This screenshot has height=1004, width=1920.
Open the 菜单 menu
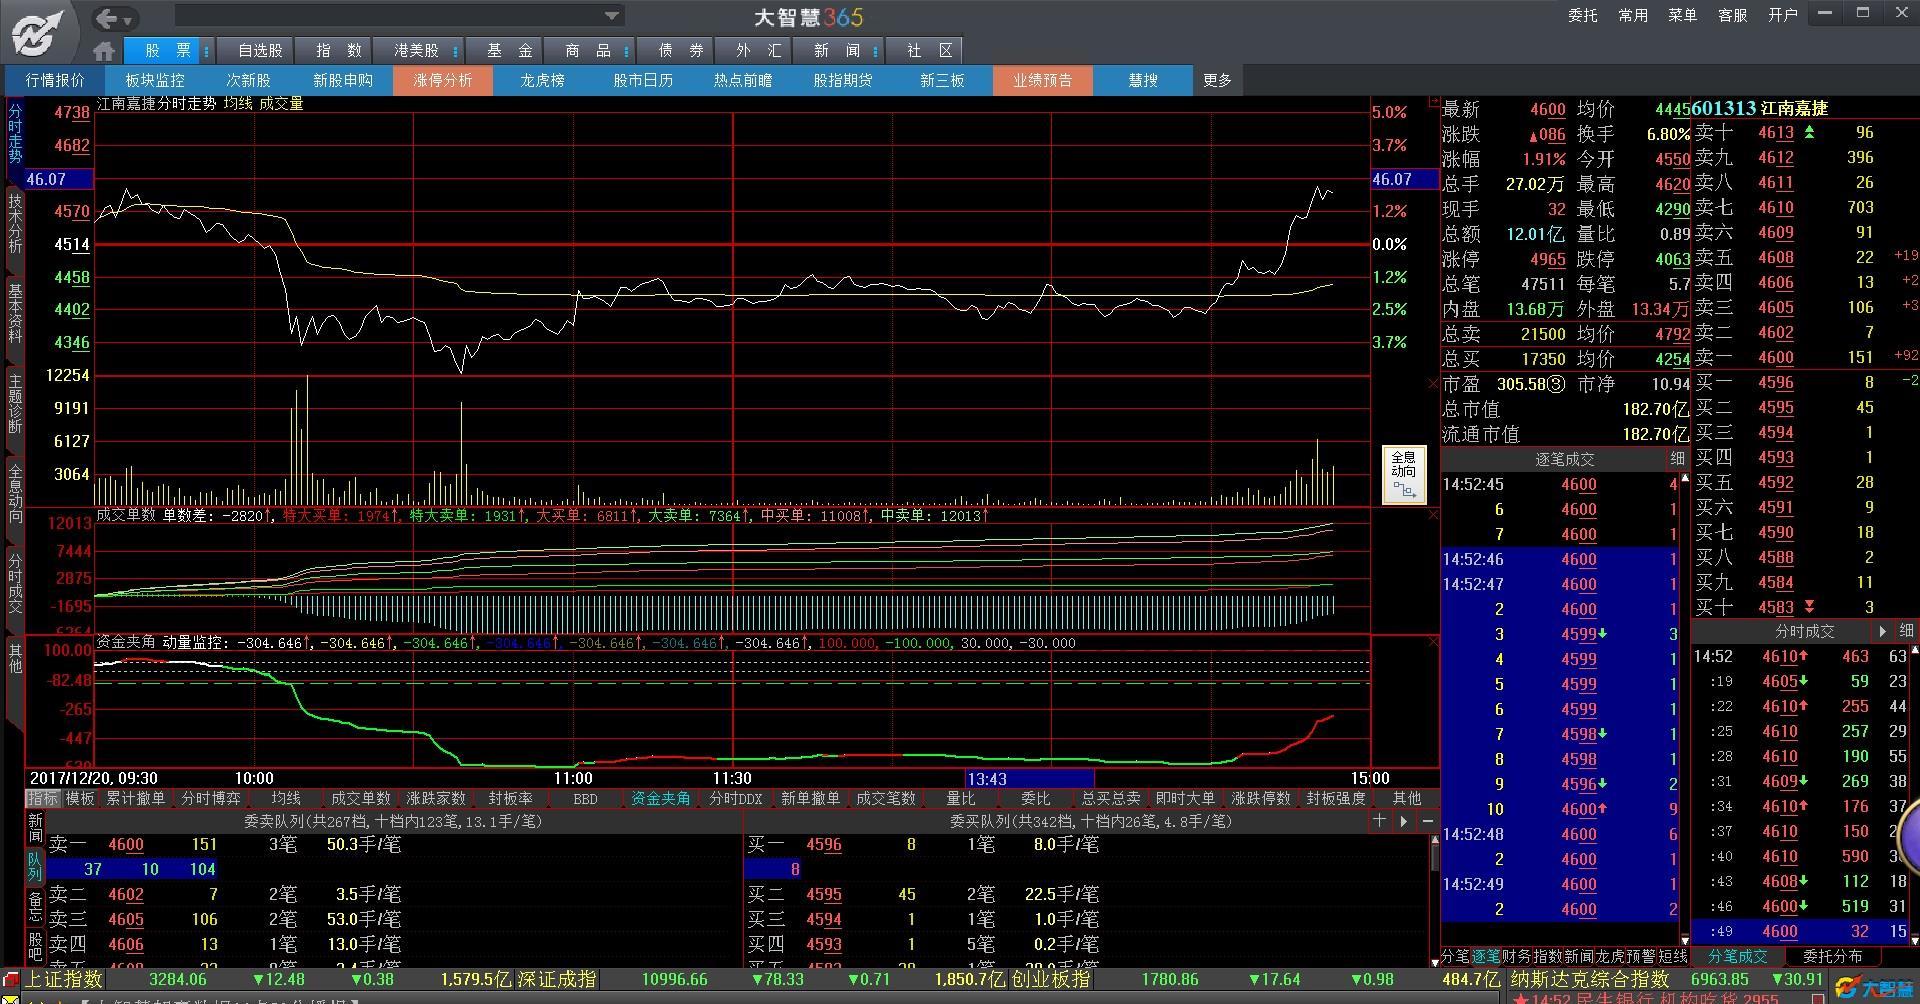point(1682,15)
